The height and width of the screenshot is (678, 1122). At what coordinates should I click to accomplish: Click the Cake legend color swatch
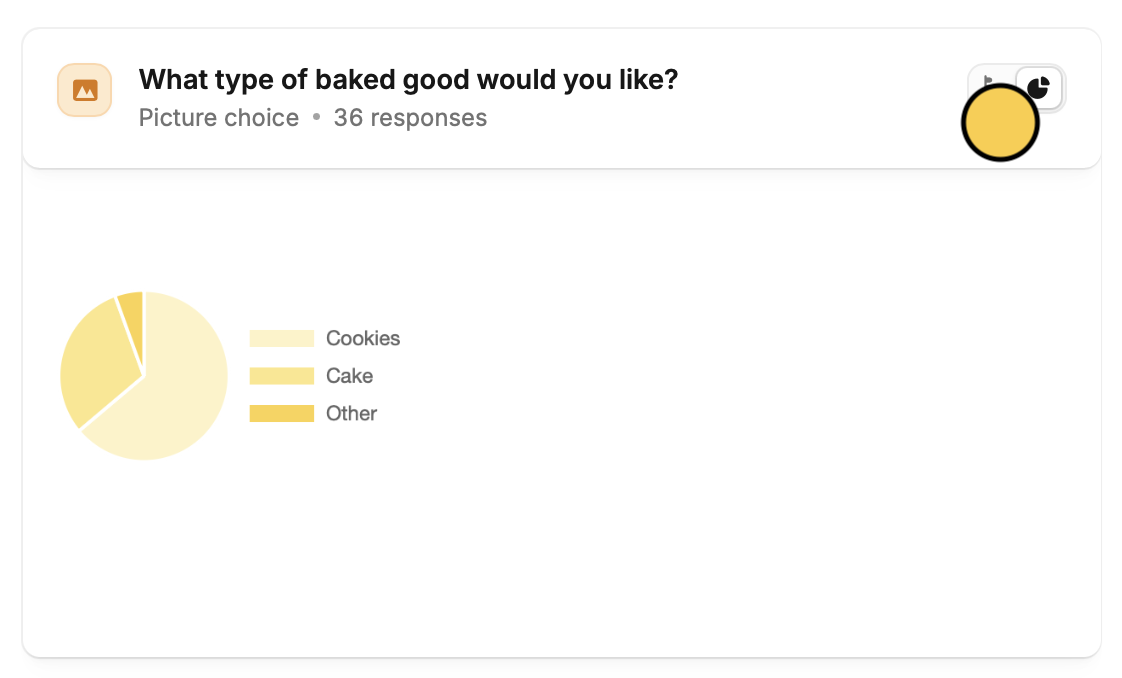click(281, 376)
